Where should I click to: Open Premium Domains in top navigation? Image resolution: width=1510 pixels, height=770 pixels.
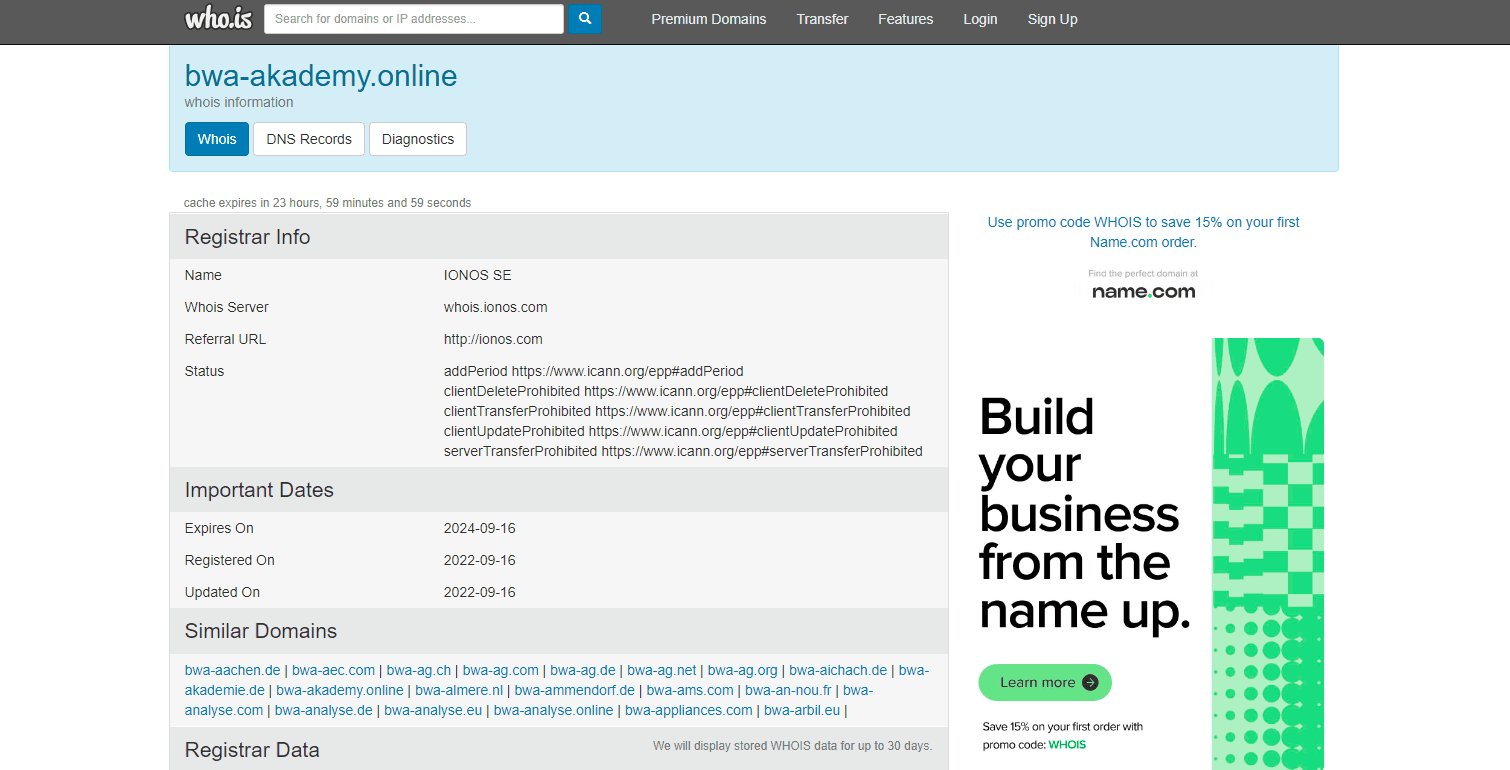click(708, 19)
